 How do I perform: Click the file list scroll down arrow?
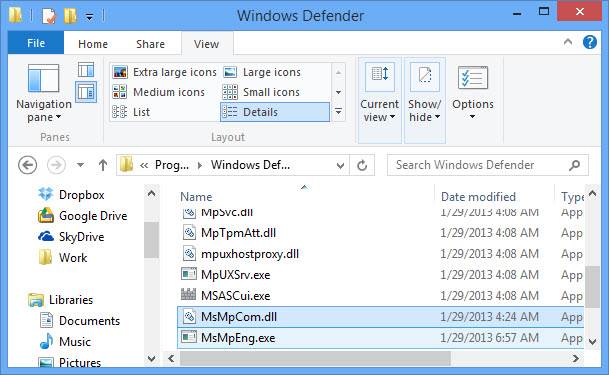(x=592, y=342)
